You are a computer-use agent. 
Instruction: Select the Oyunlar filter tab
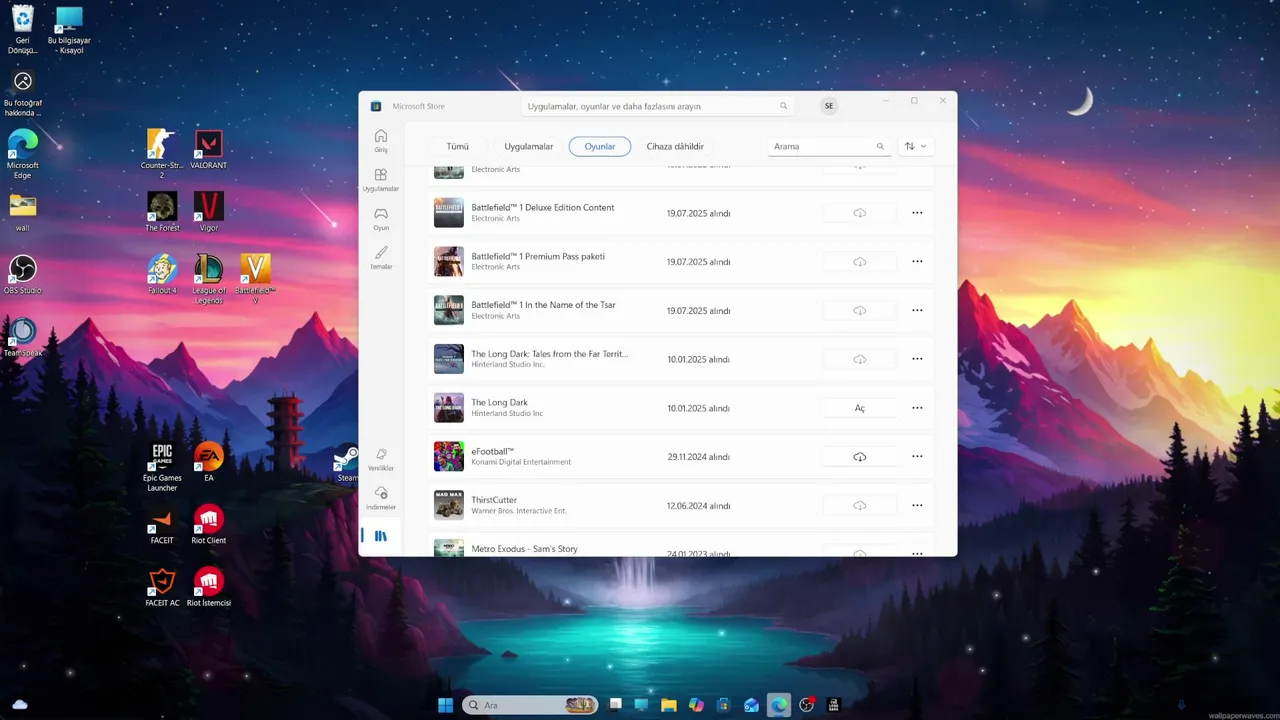pos(600,146)
